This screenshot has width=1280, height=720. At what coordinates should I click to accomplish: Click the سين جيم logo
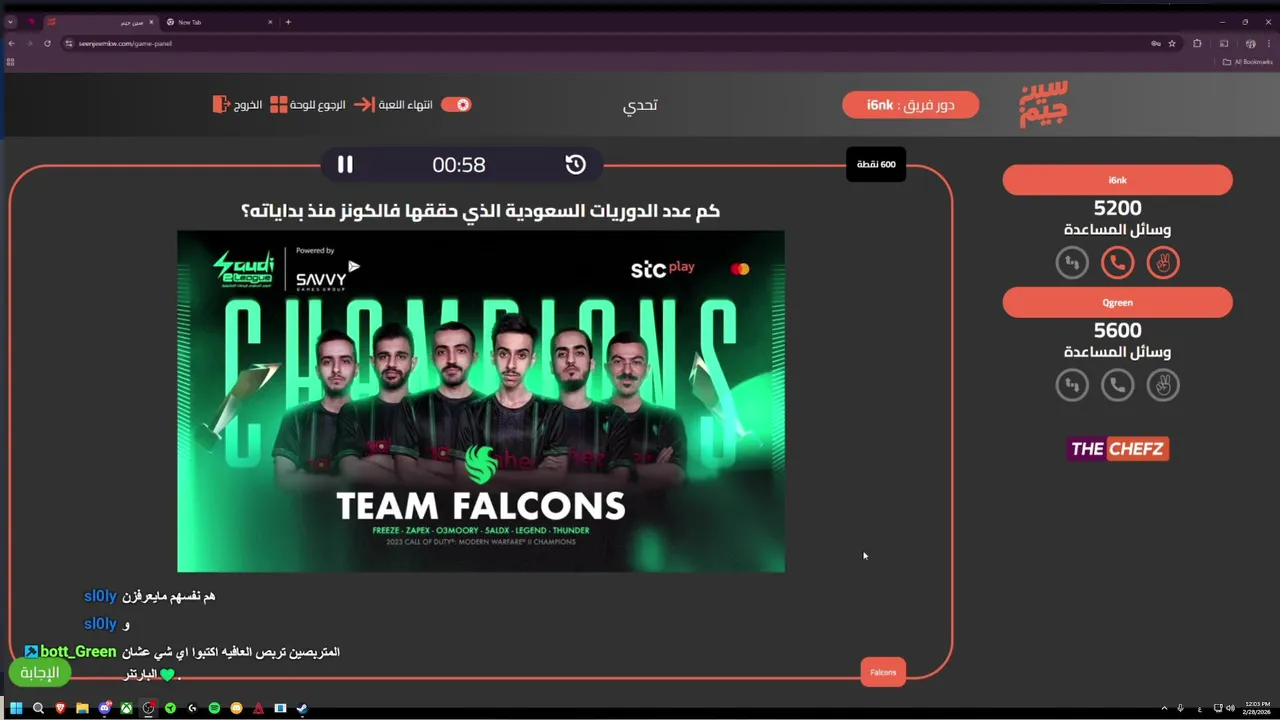[1043, 104]
